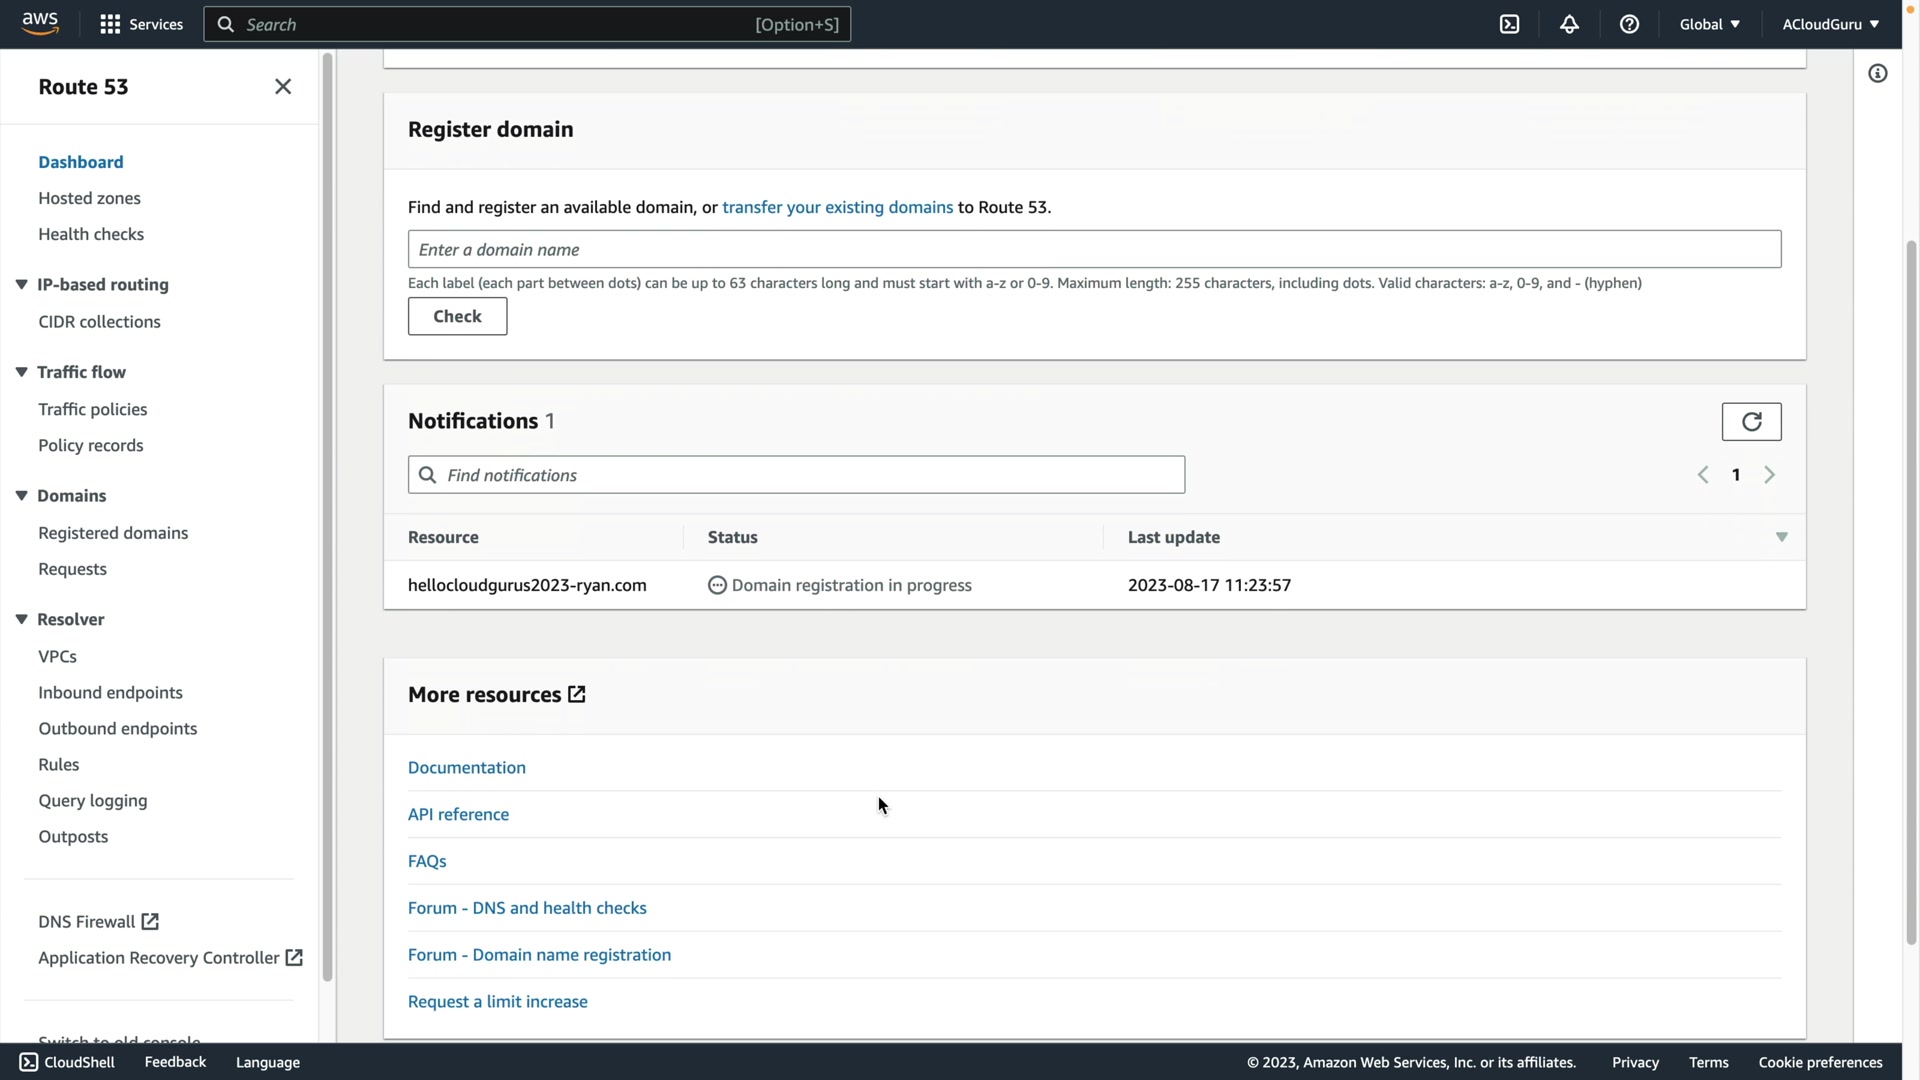Click the help question mark icon
The width and height of the screenshot is (1920, 1080).
click(1629, 24)
